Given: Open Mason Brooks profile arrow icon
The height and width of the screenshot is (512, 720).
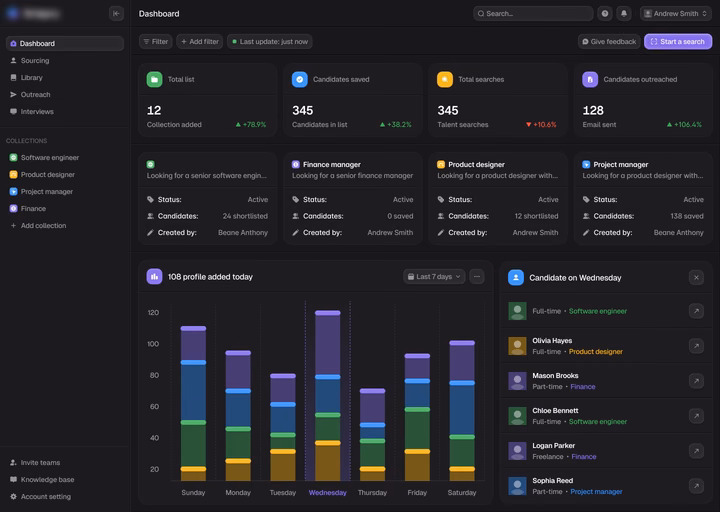Looking at the screenshot, I should pyautogui.click(x=696, y=381).
